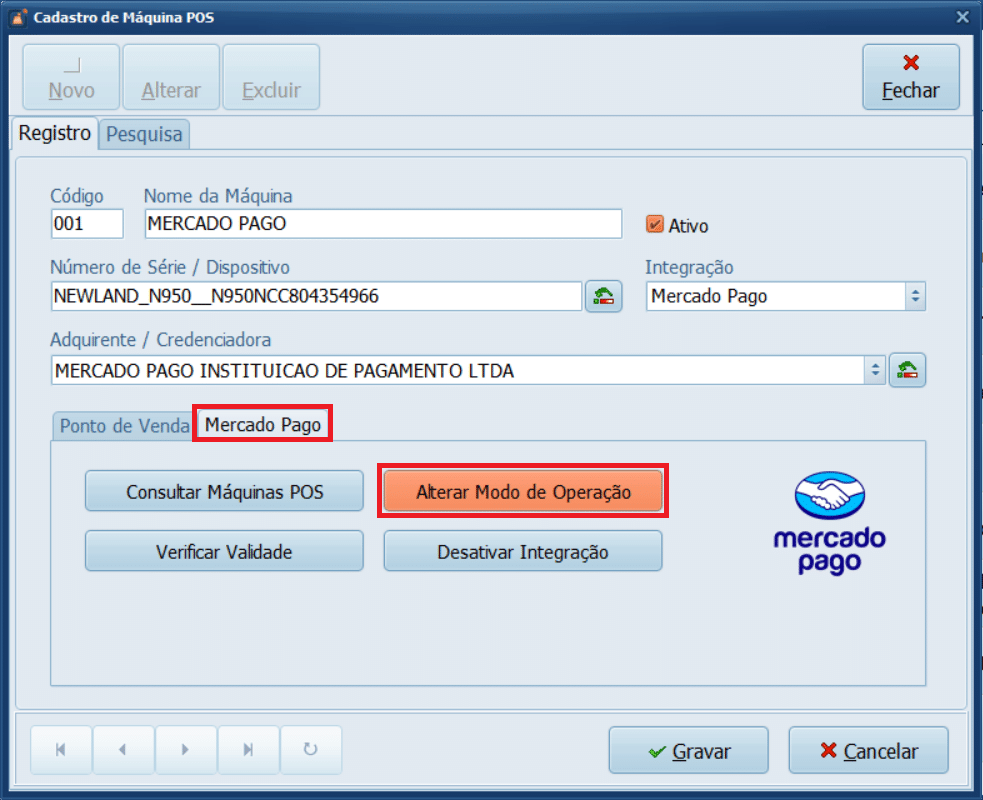Click the Nome da Máquina input field
Viewport: 983px width, 800px height.
pos(383,224)
